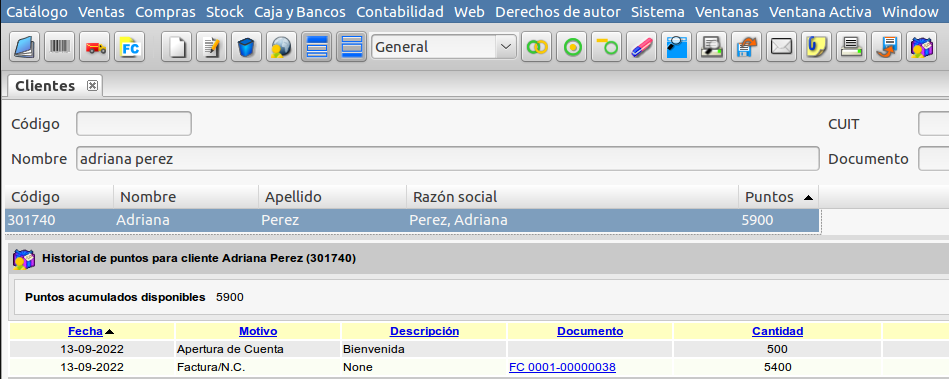Click the blank new document icon
949x379 pixels.
pos(176,47)
